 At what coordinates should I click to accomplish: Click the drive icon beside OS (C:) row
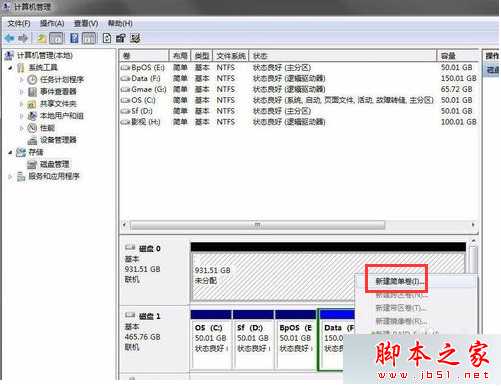tap(125, 100)
